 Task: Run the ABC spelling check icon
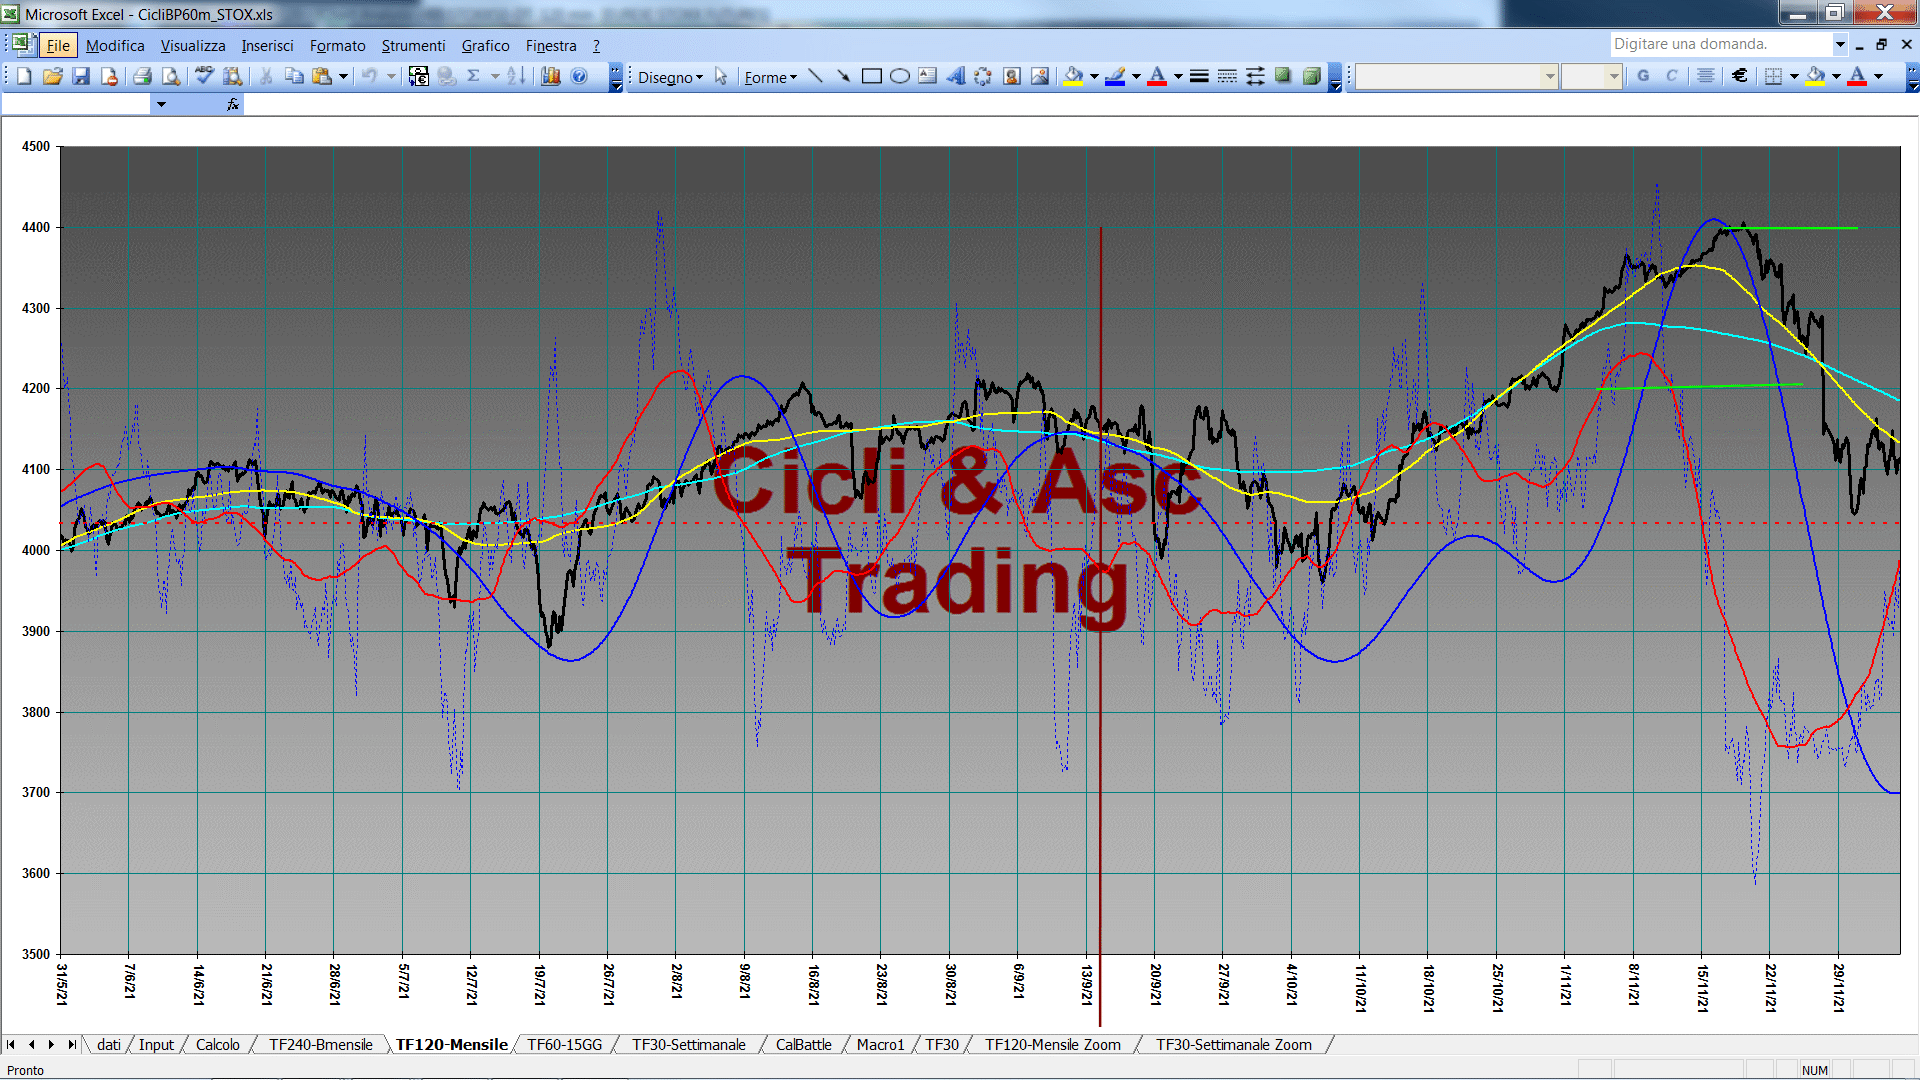(205, 76)
